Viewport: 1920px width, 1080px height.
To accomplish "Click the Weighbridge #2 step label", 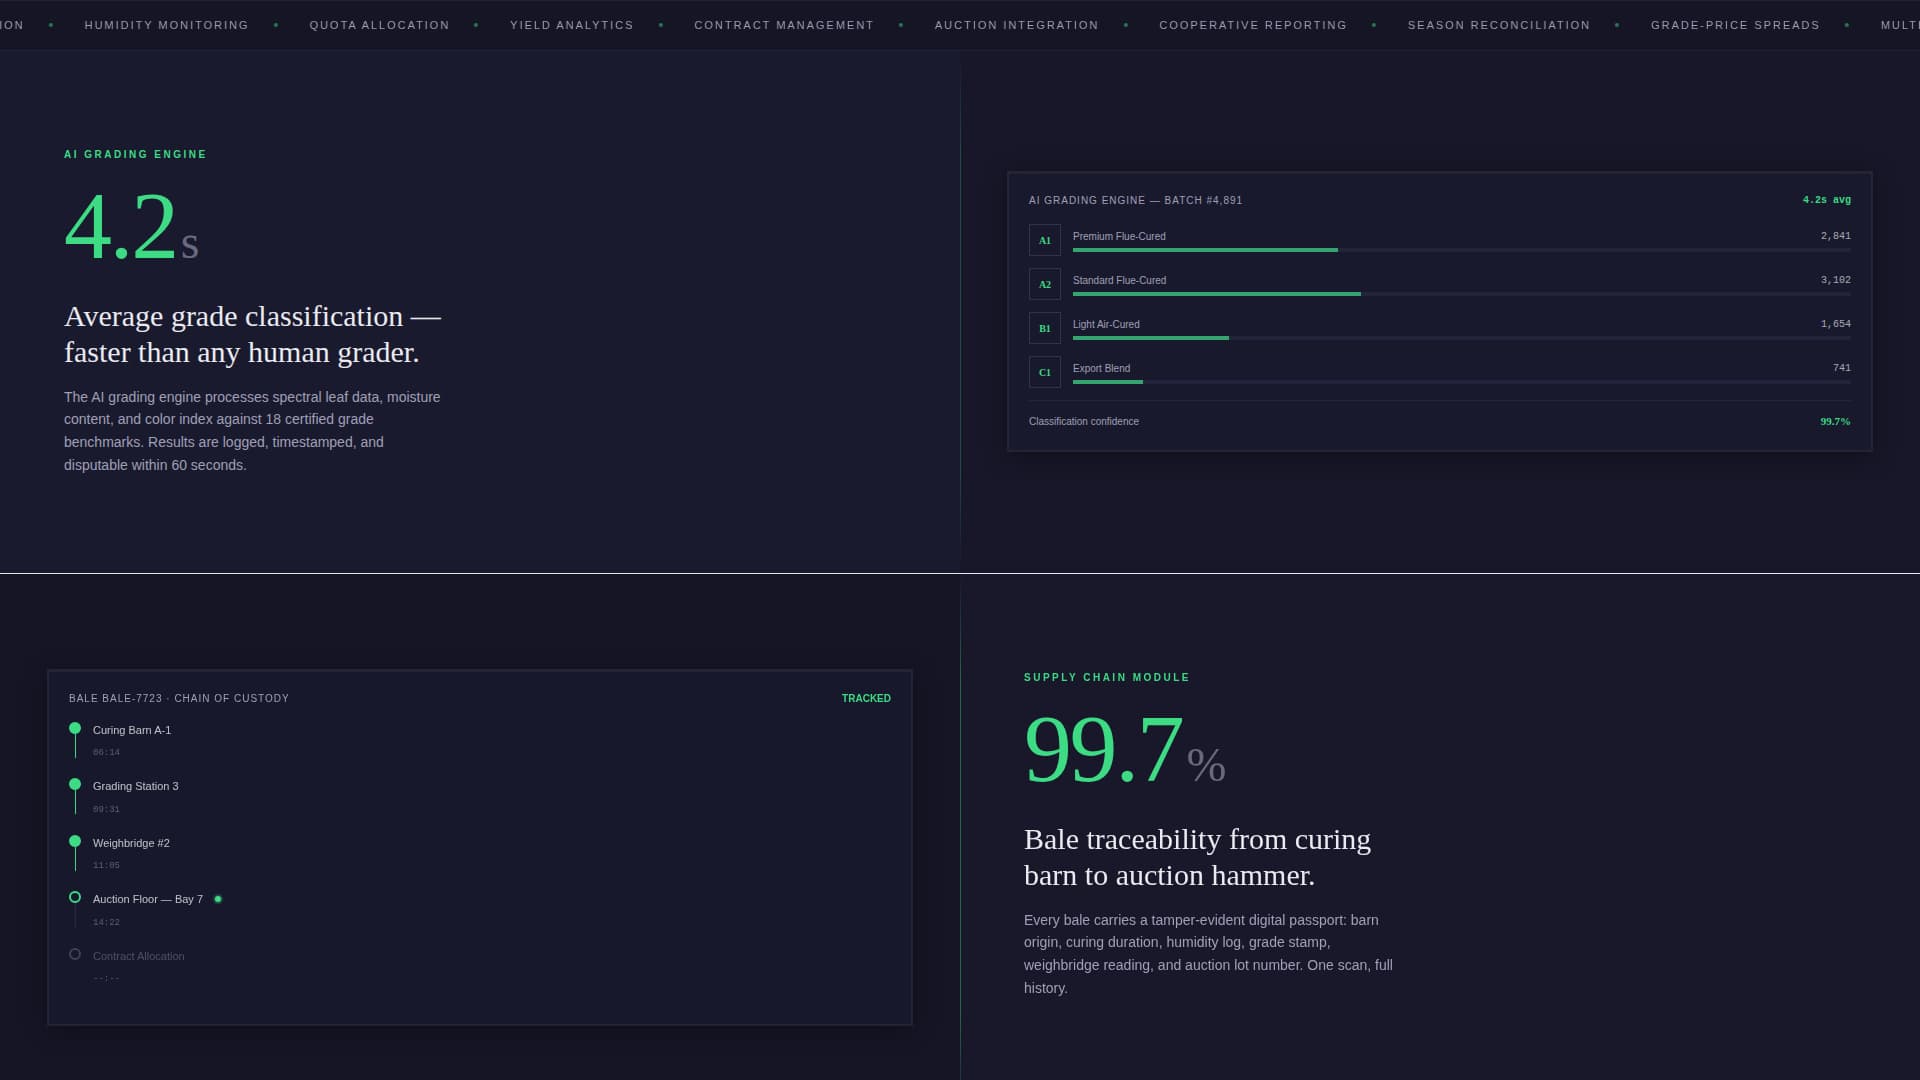I will 131,843.
